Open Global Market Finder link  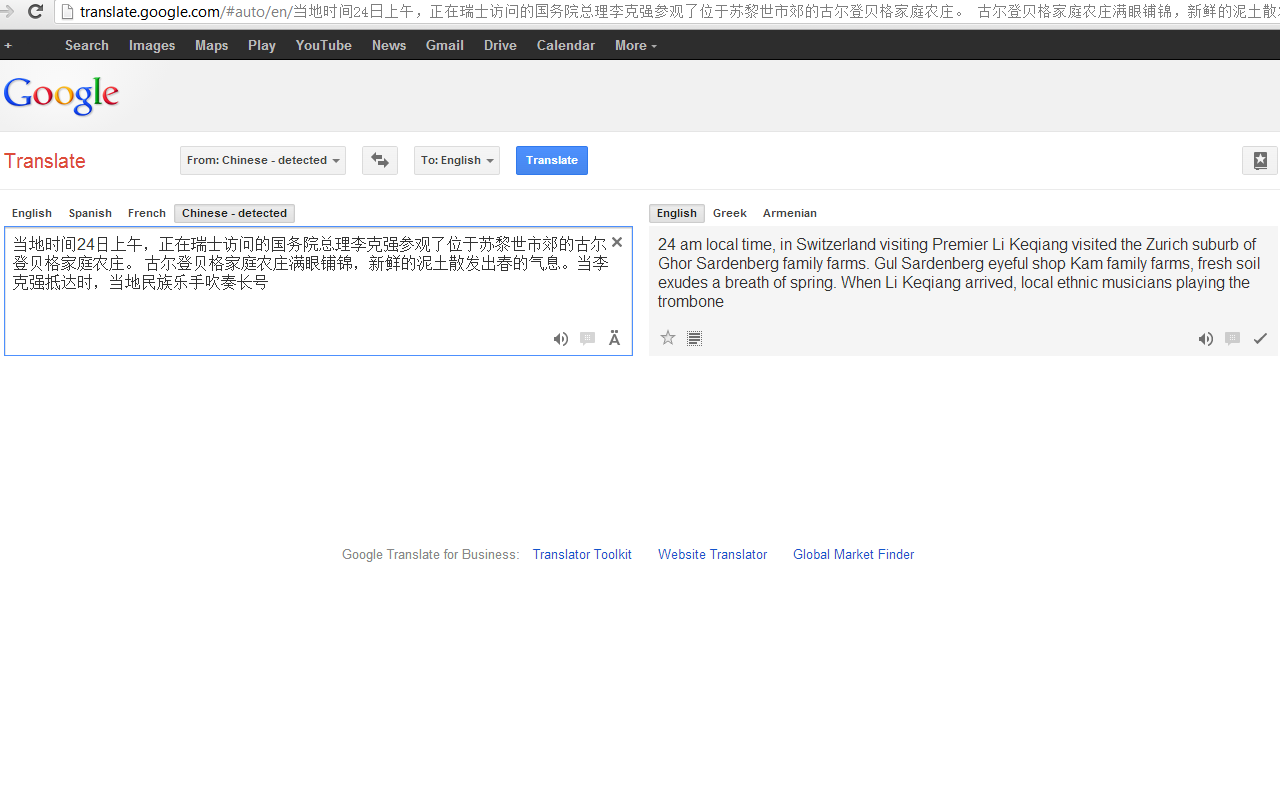[x=853, y=554]
